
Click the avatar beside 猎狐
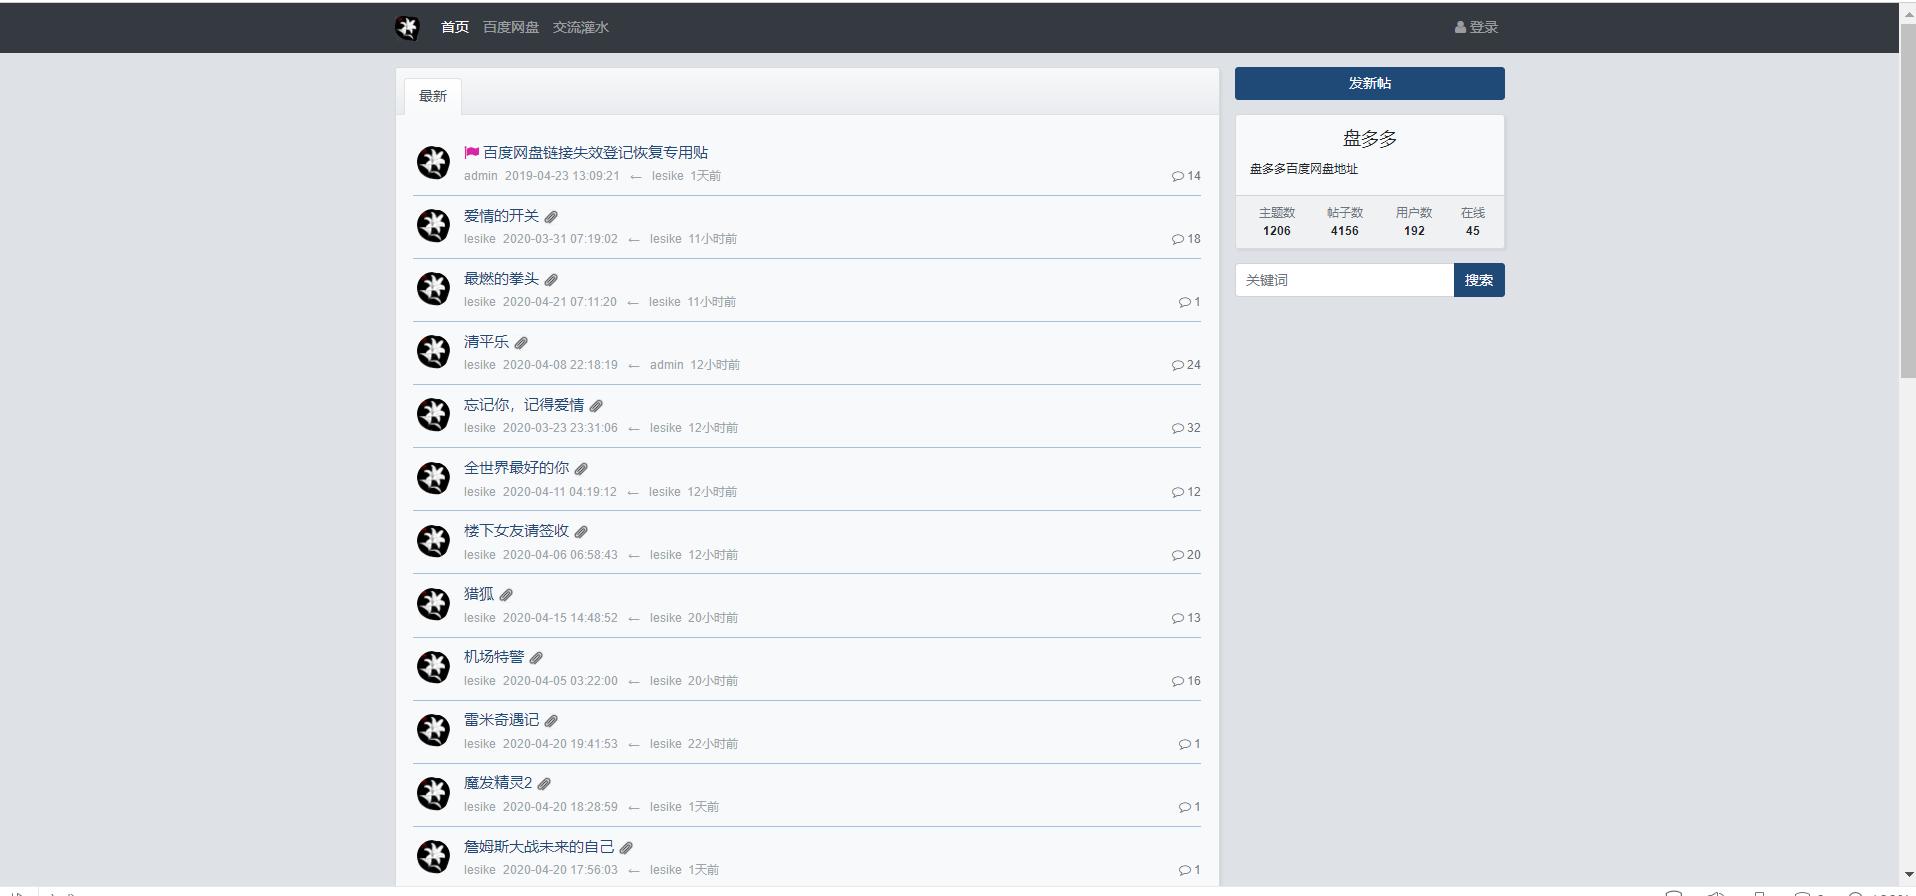pos(433,603)
